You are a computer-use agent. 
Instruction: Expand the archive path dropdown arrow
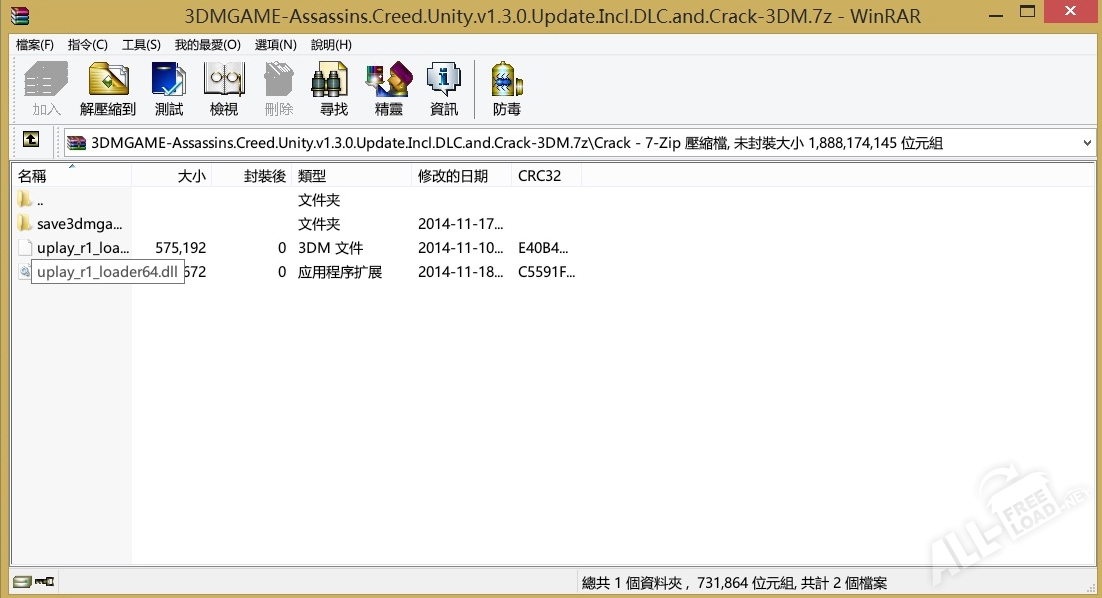click(x=1087, y=143)
